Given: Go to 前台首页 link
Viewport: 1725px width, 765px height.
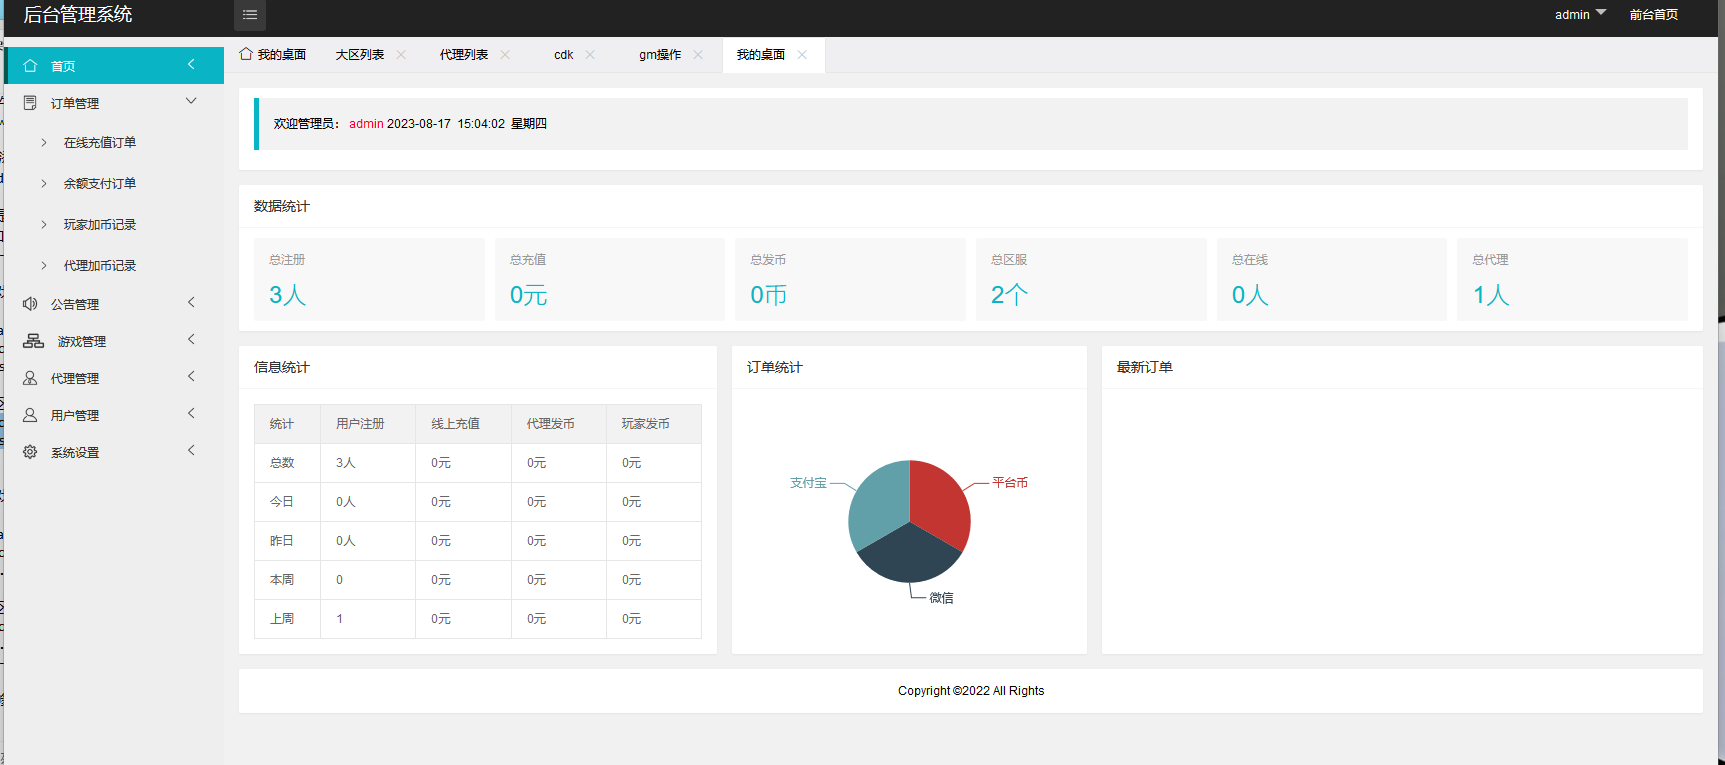Looking at the screenshot, I should [x=1654, y=15].
